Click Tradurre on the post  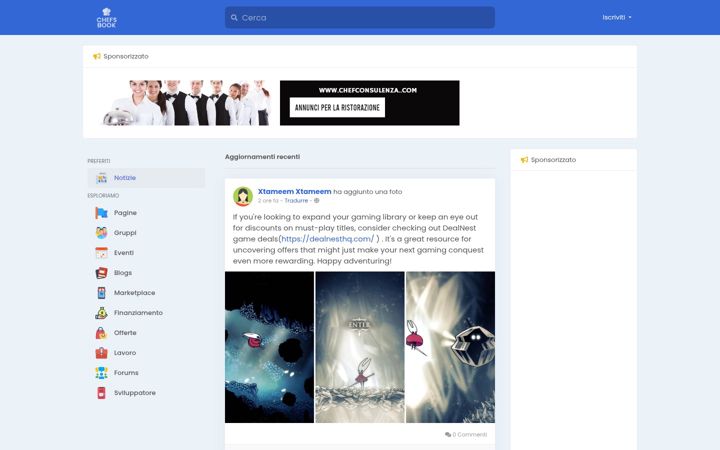click(x=296, y=201)
